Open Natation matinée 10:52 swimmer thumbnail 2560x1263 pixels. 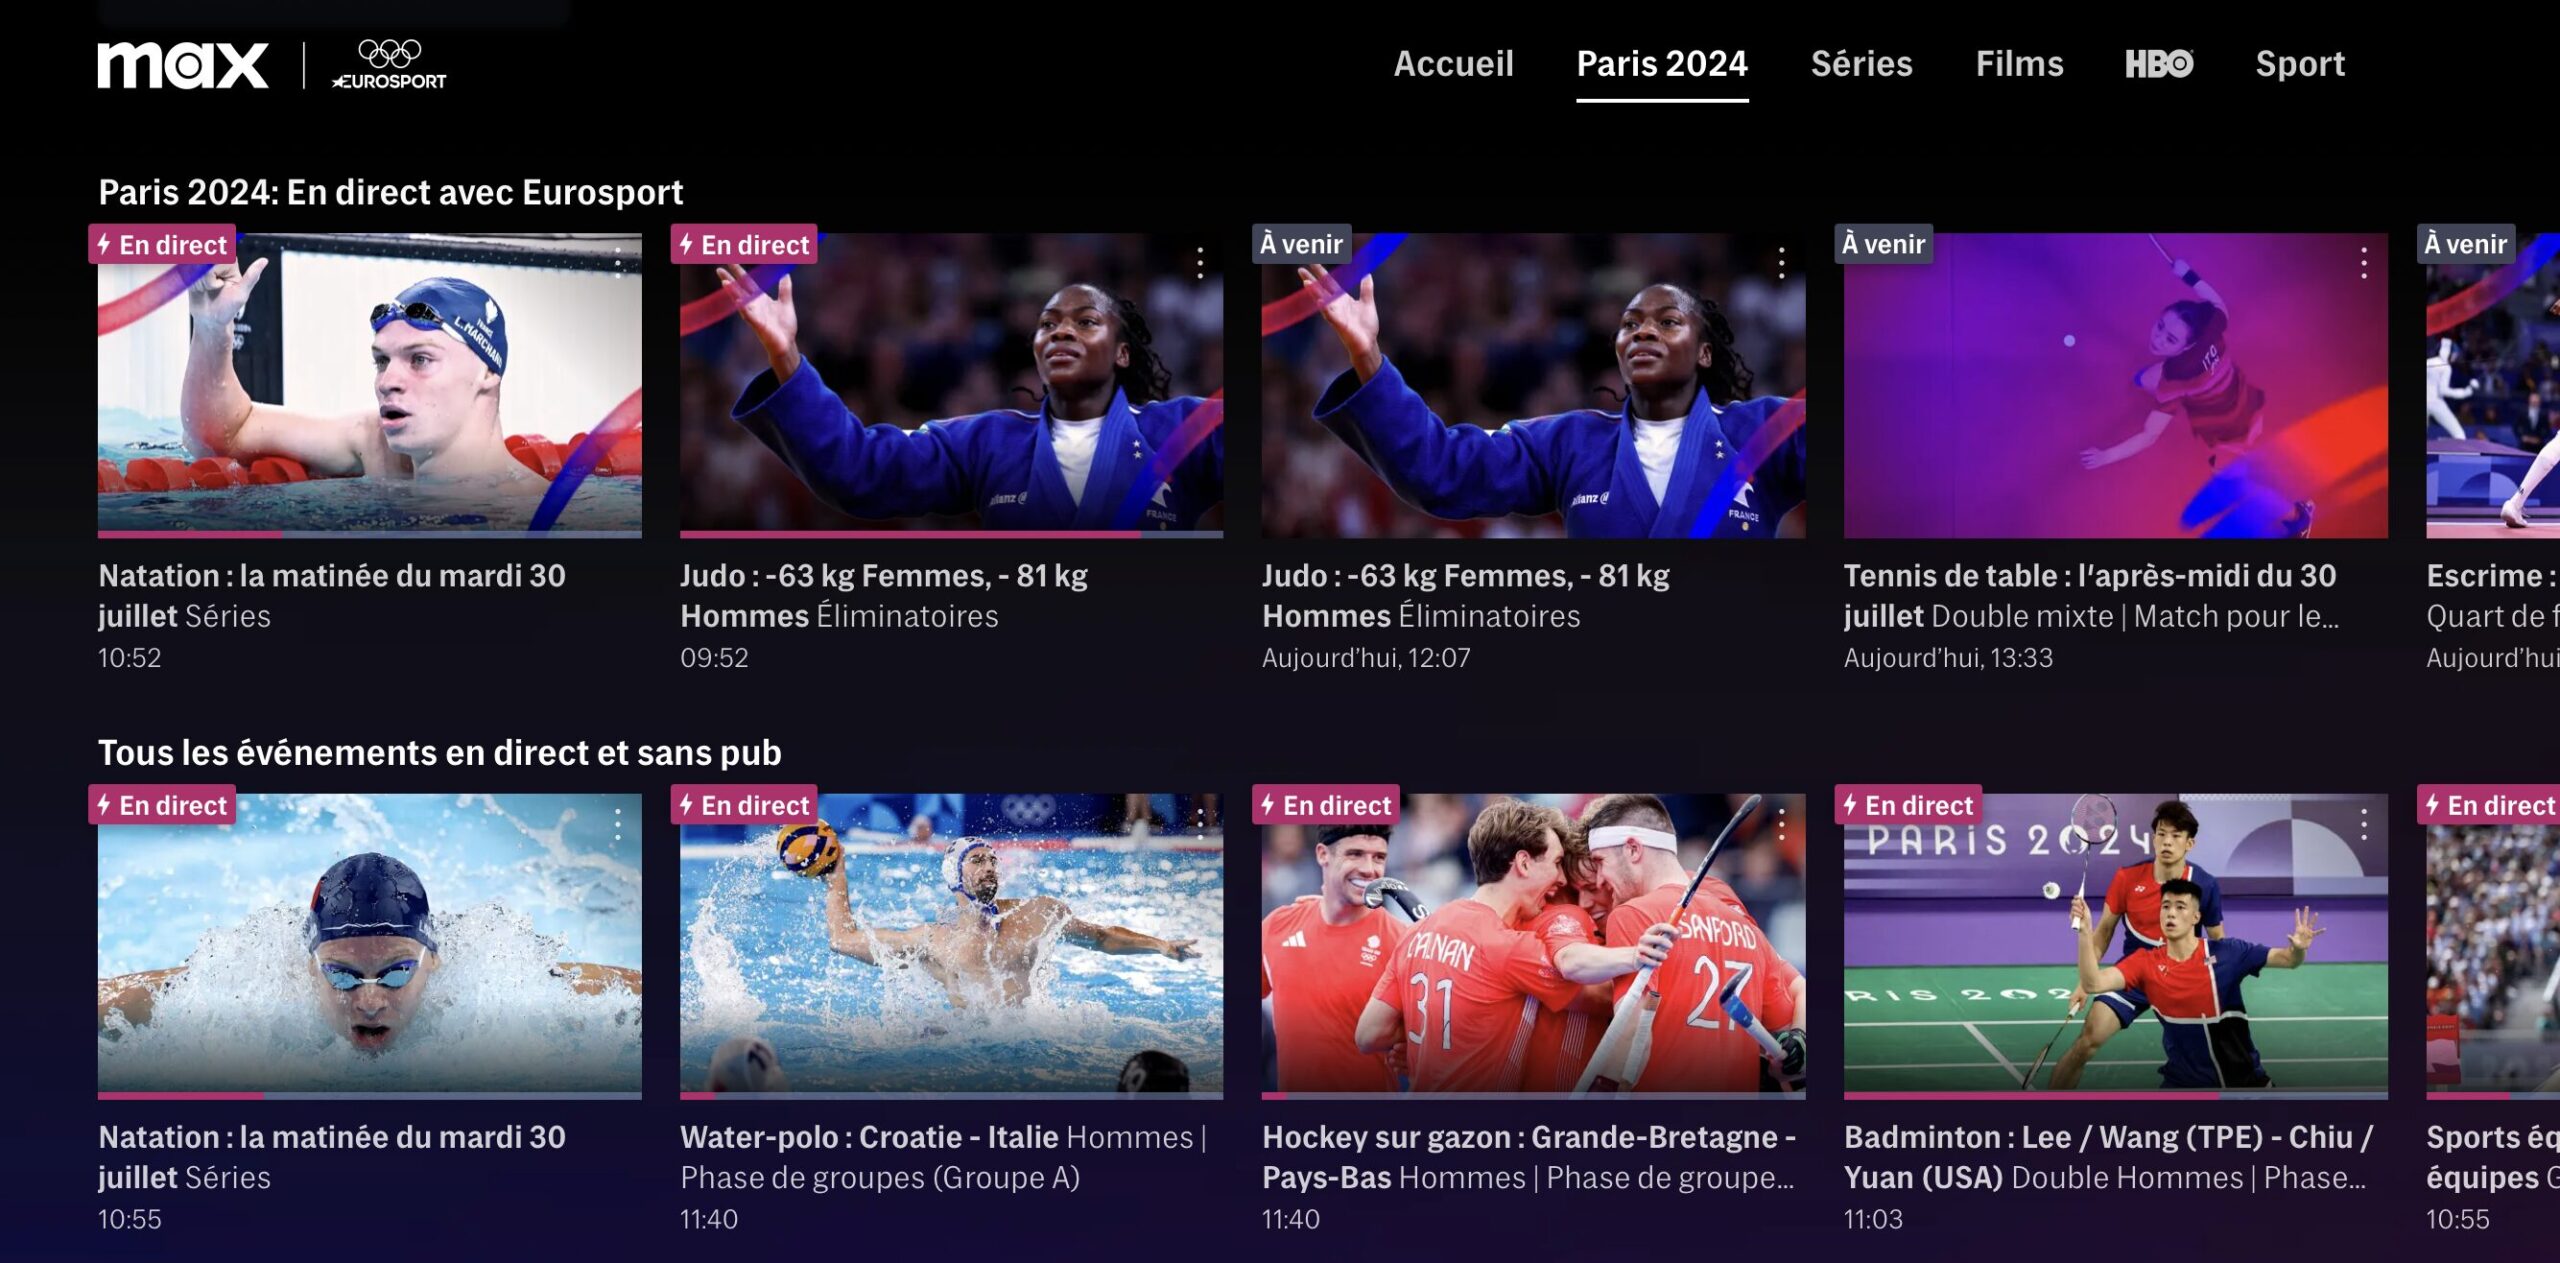(370, 384)
